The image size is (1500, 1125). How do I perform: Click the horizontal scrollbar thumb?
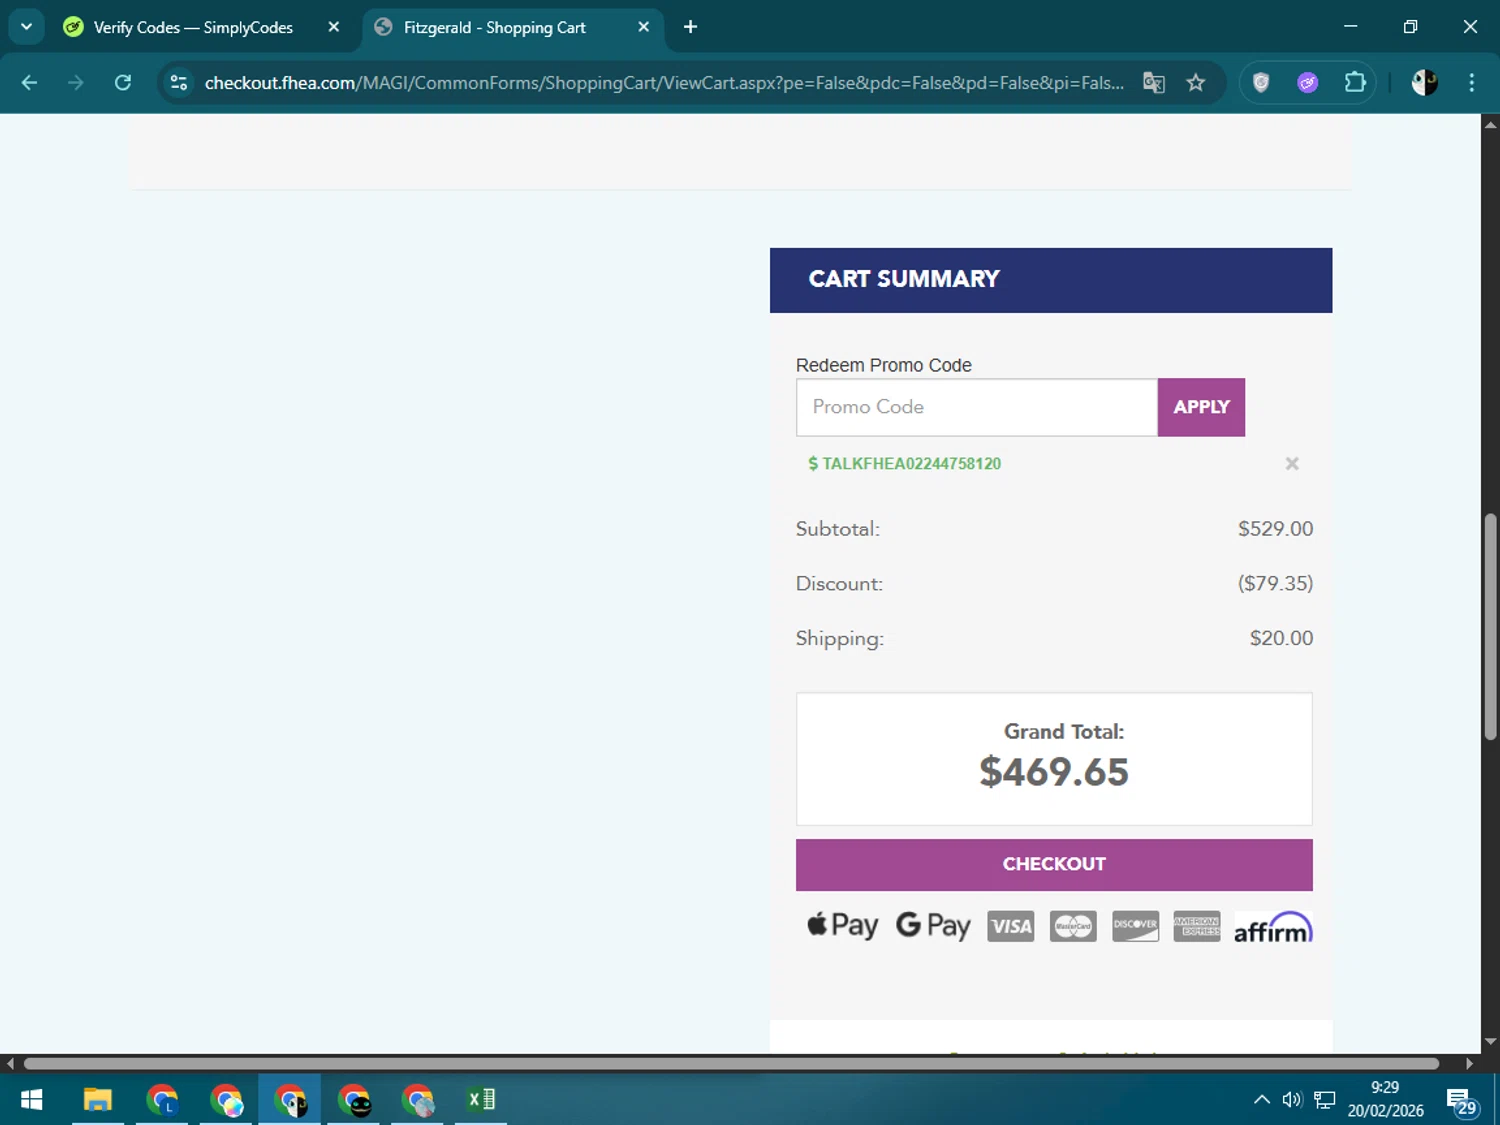point(731,1064)
